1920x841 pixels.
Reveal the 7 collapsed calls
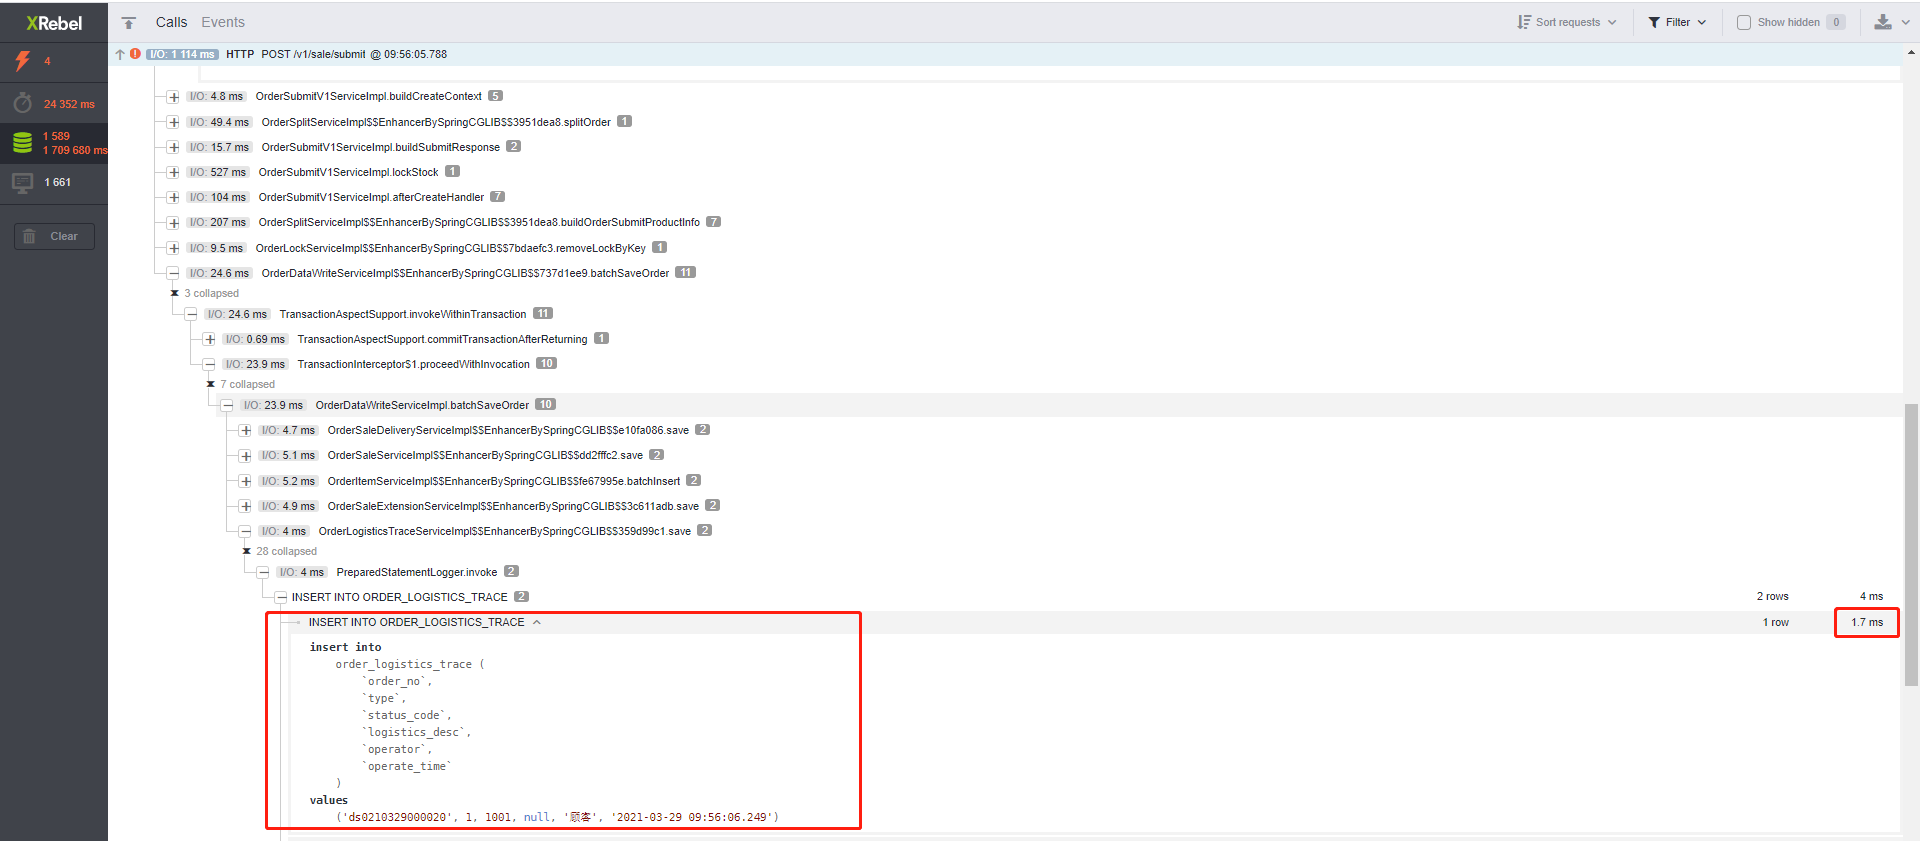241,384
